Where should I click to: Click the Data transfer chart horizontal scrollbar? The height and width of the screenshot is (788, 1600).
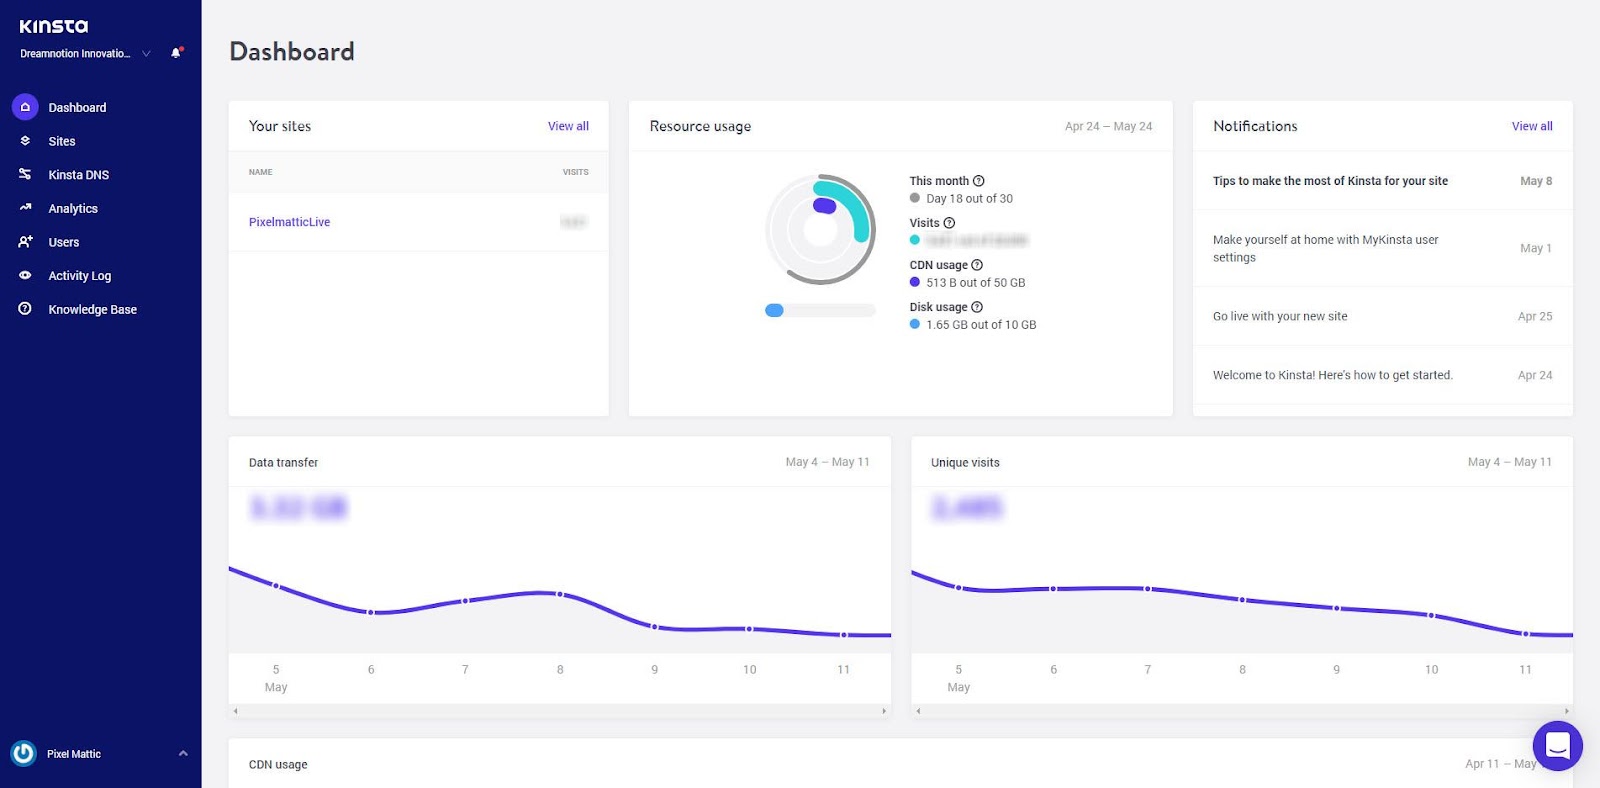click(560, 711)
